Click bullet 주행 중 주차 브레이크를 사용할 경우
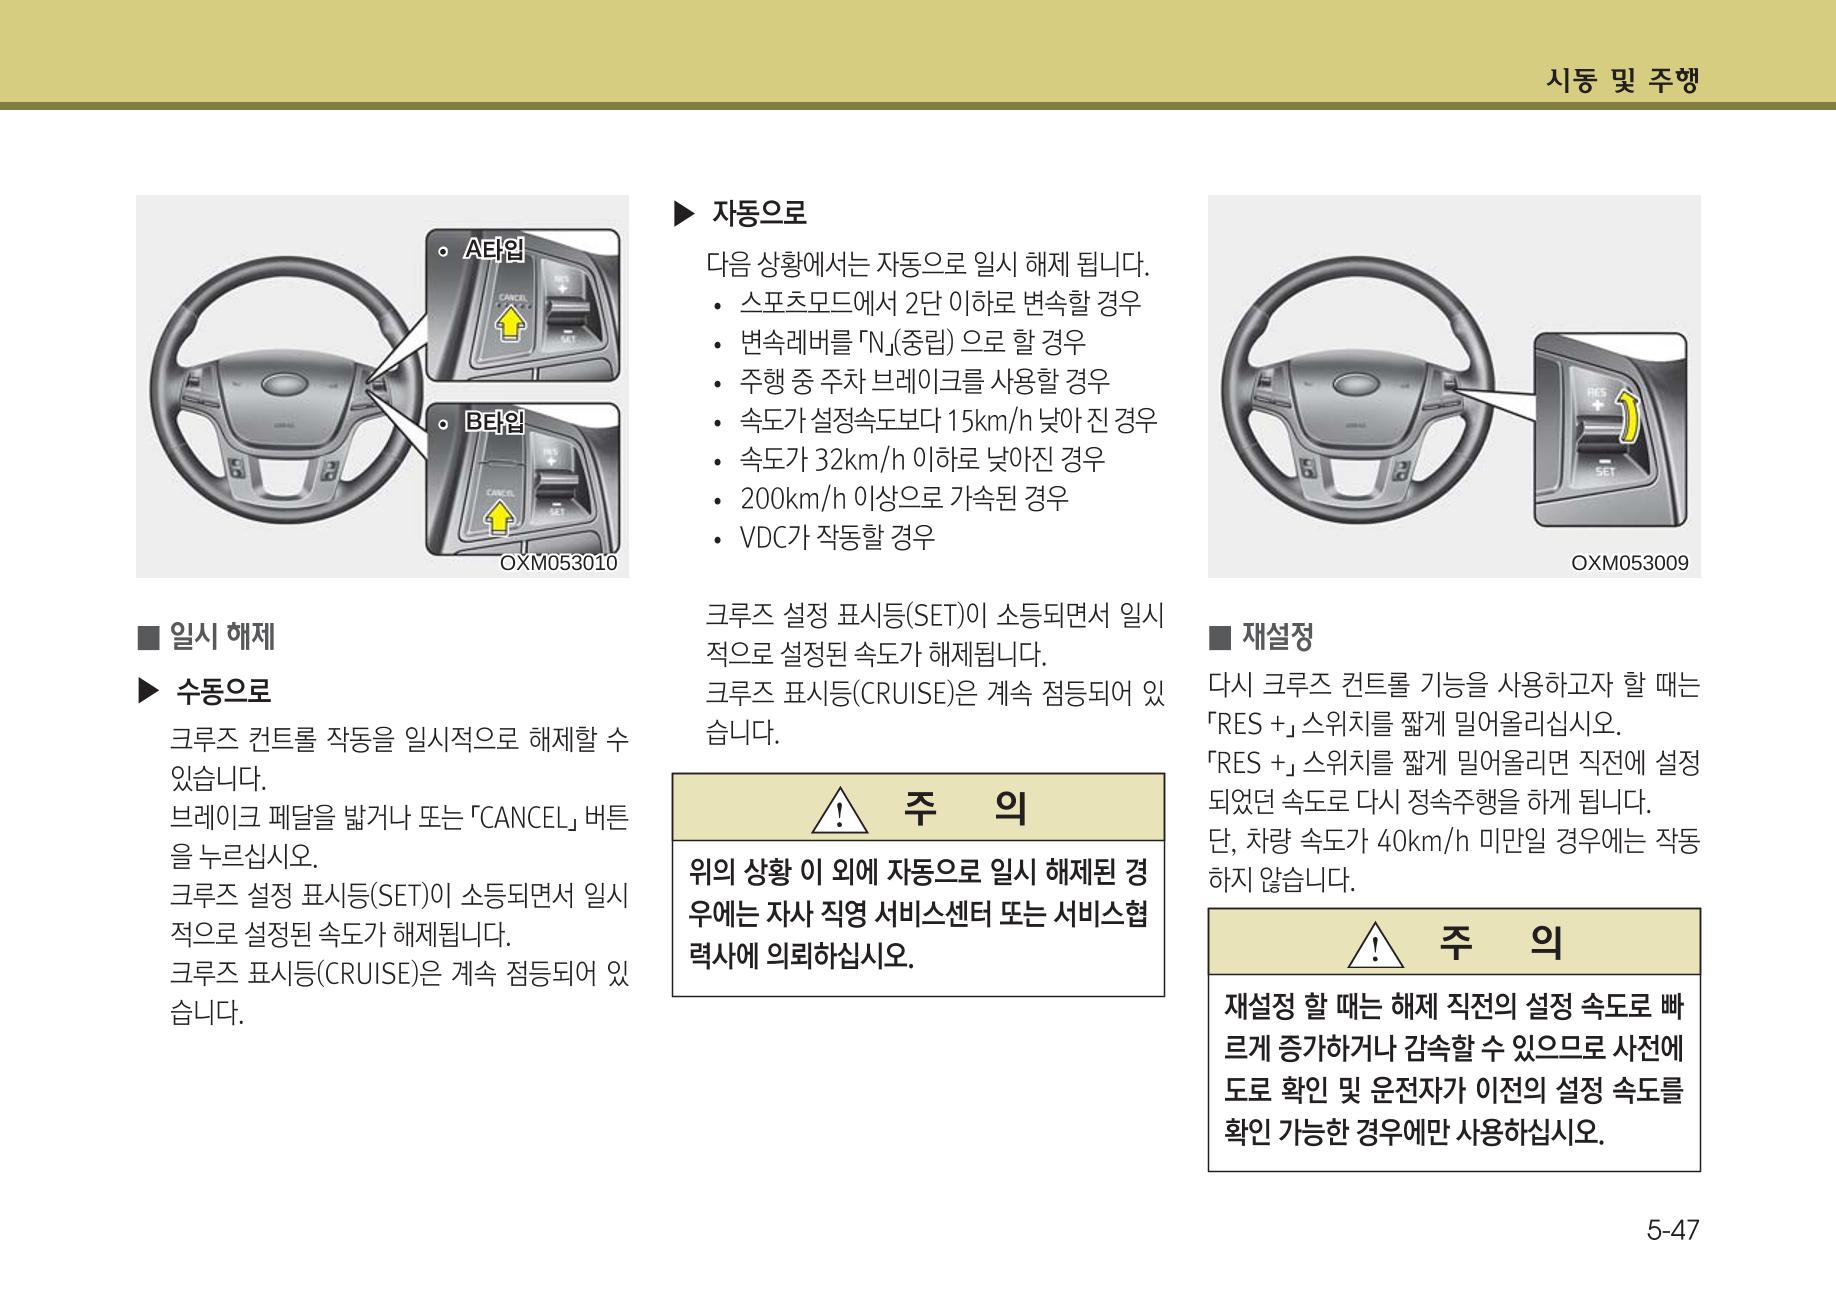Image resolution: width=1836 pixels, height=1309 pixels. pos(924,381)
